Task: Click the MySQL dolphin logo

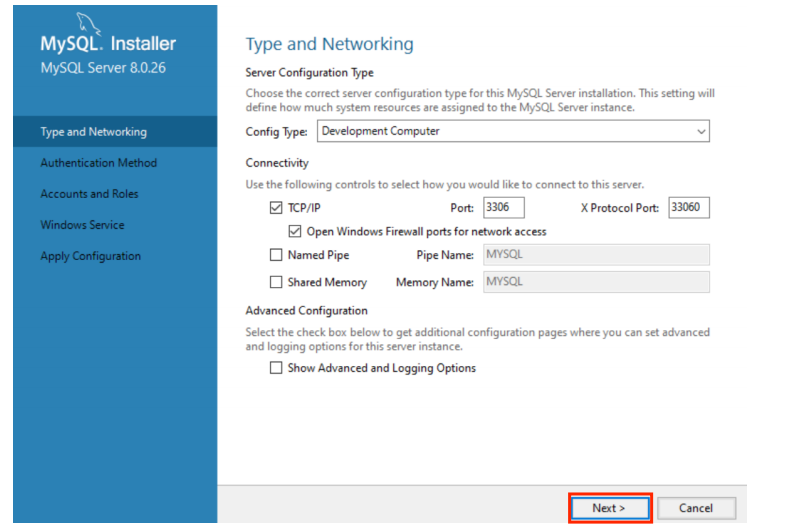Action: (88, 24)
